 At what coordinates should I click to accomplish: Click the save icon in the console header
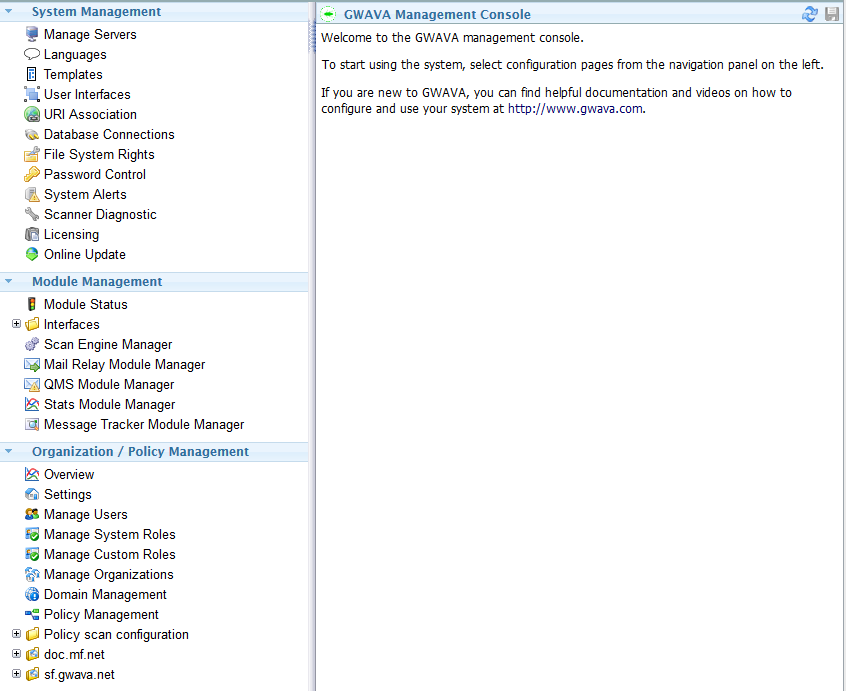click(832, 14)
